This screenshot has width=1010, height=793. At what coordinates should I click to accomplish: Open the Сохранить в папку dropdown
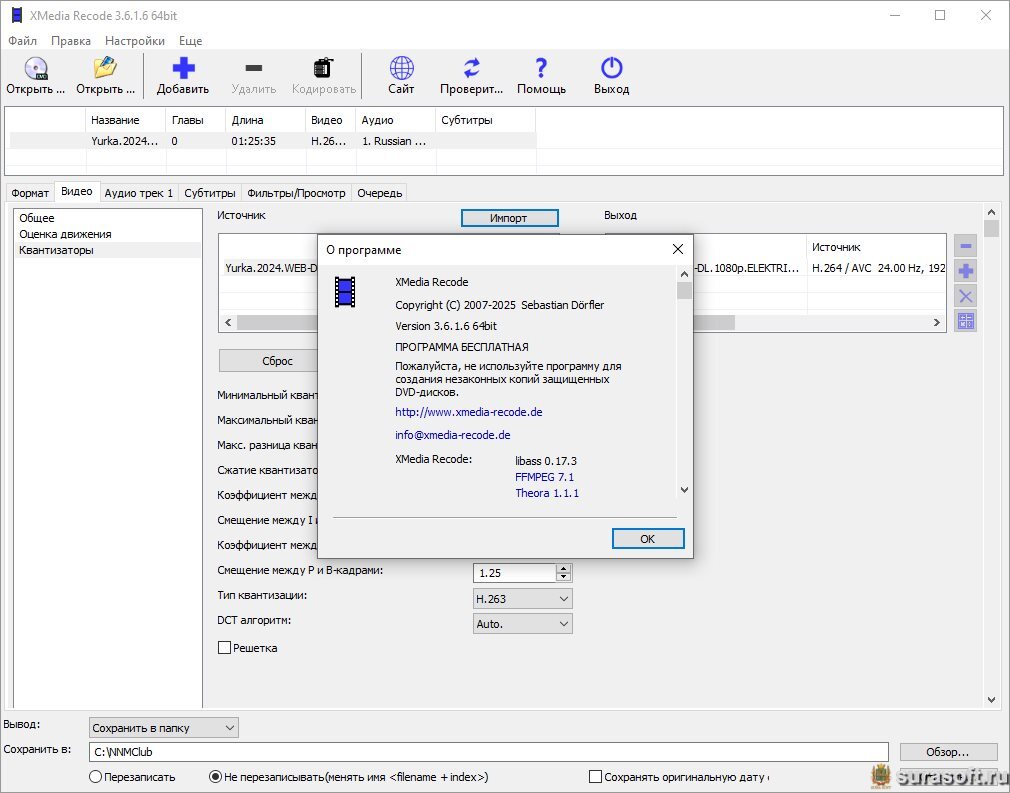pyautogui.click(x=164, y=728)
